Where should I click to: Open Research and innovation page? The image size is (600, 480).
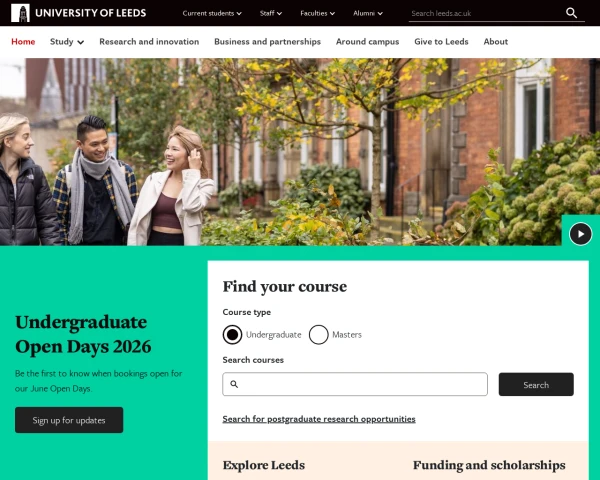coord(149,42)
